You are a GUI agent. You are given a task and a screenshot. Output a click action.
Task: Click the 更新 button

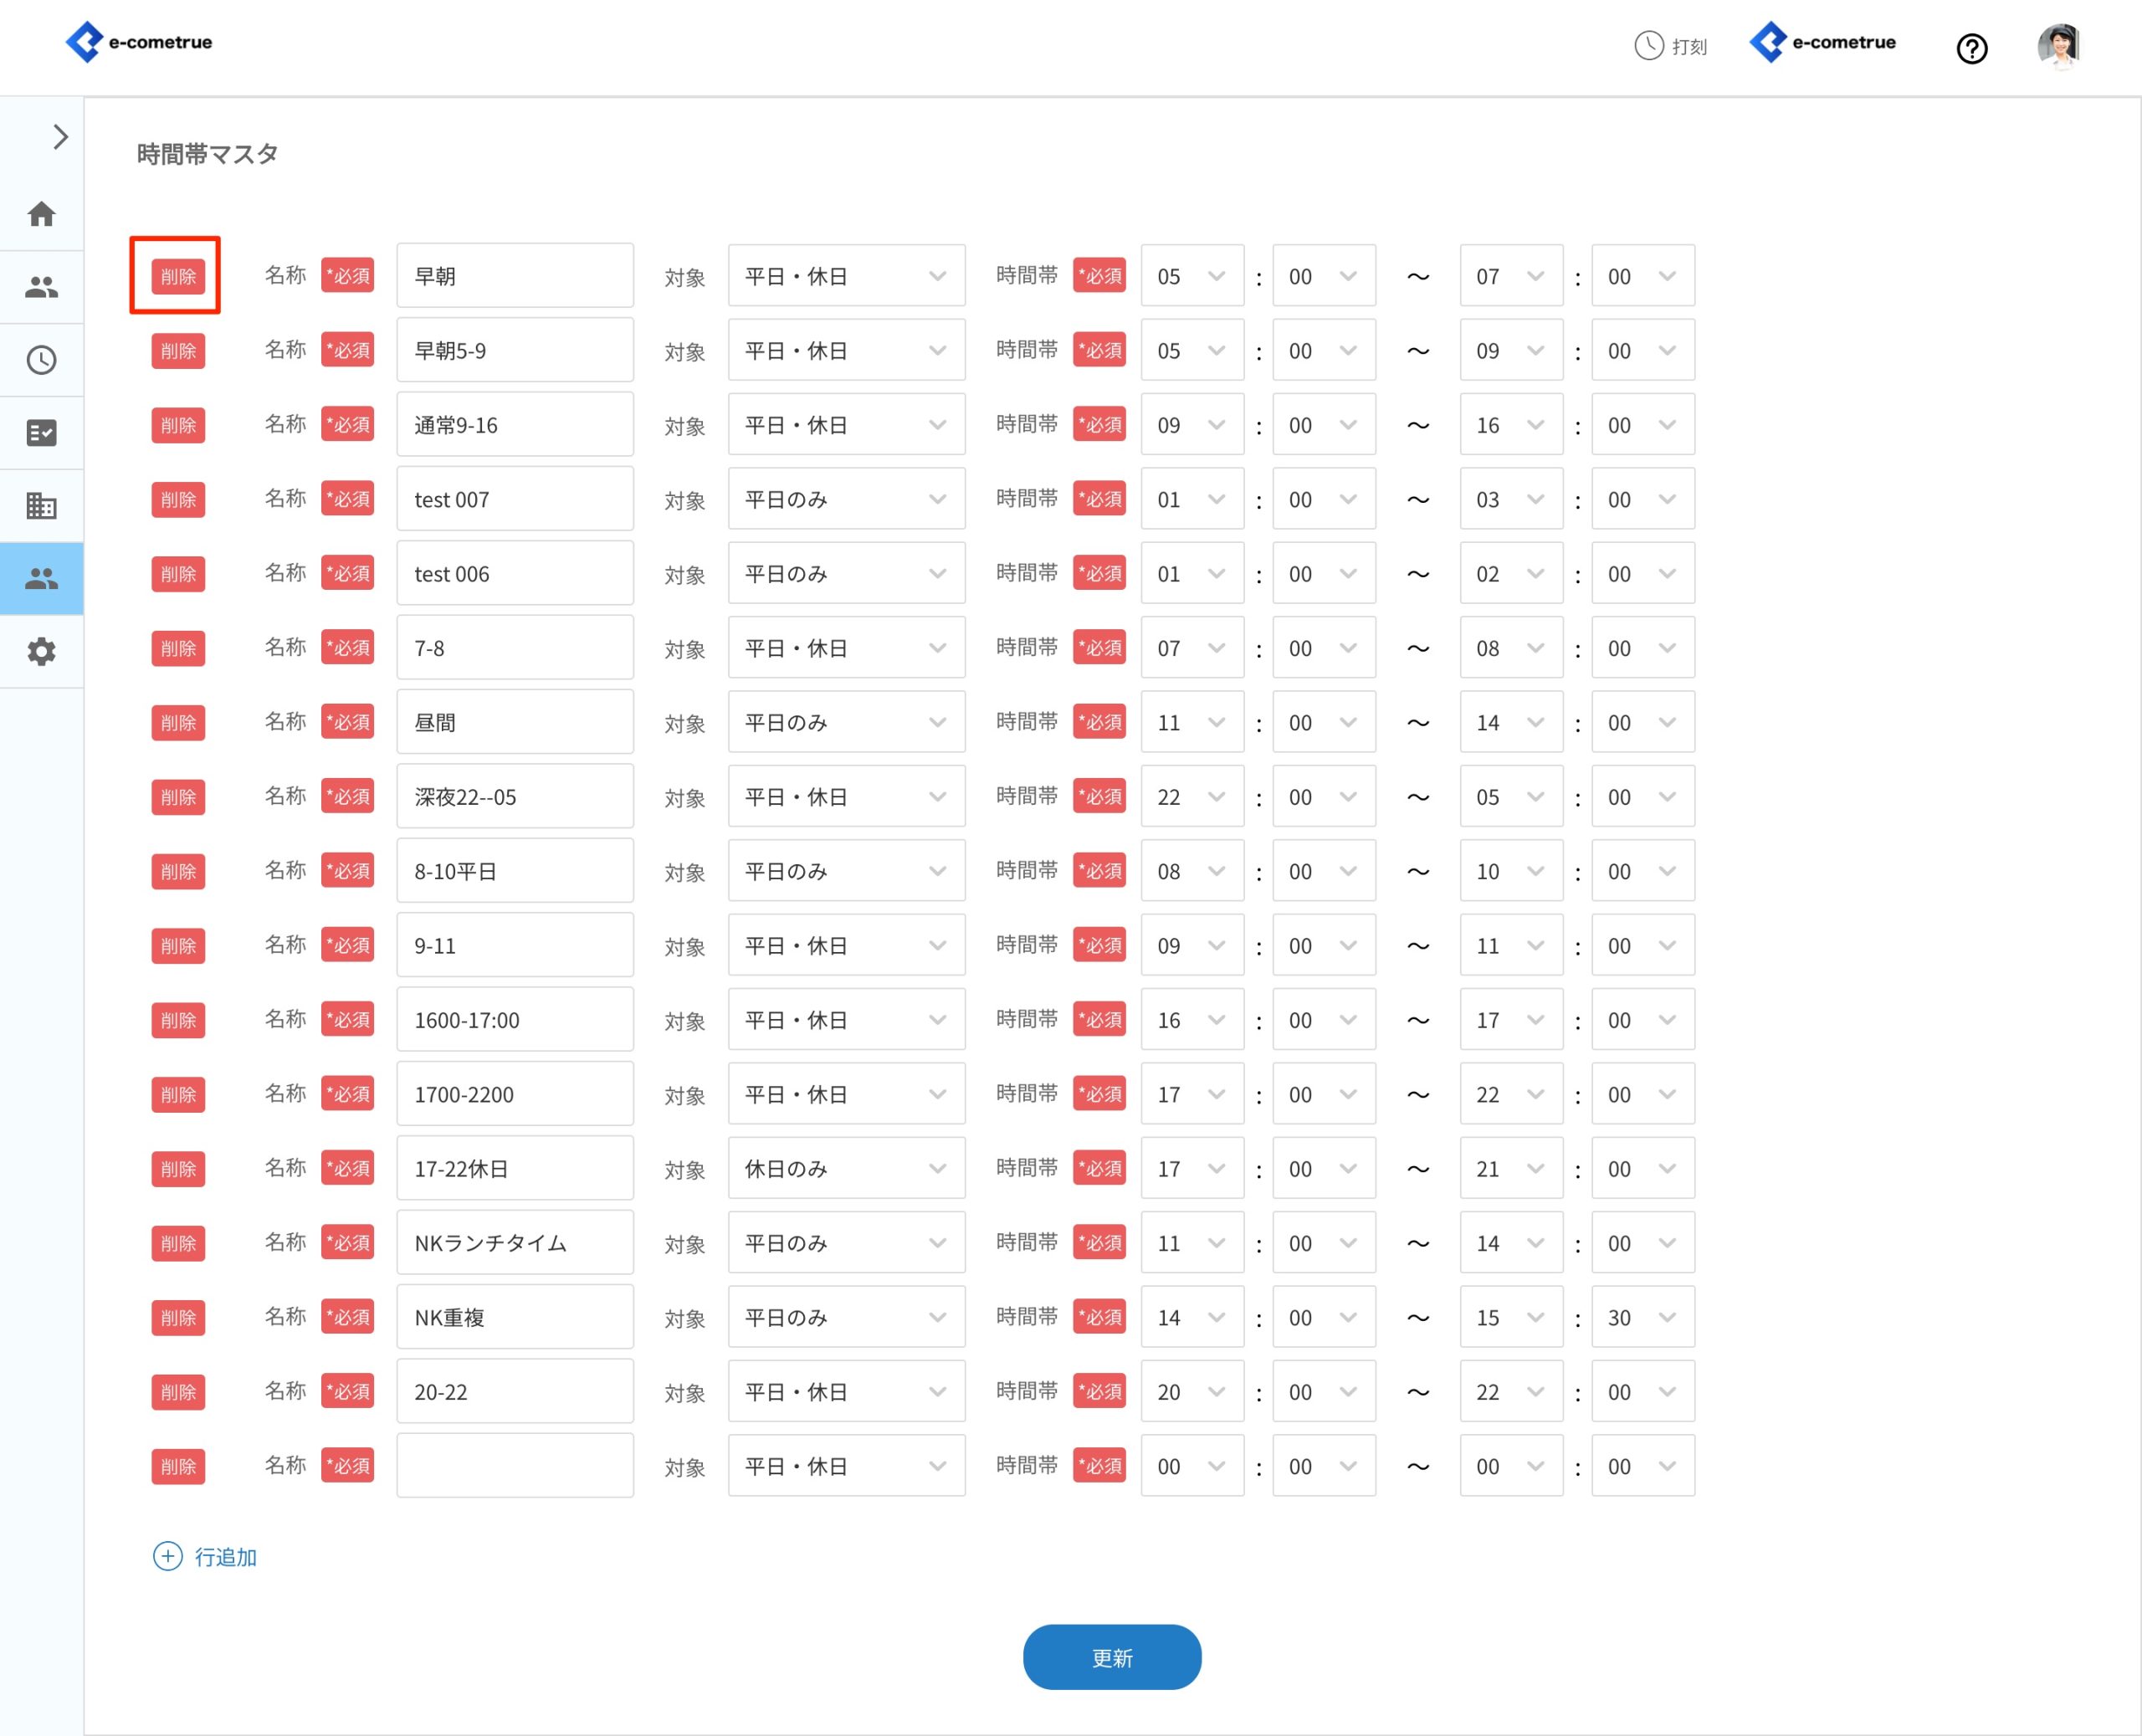click(x=1111, y=1657)
